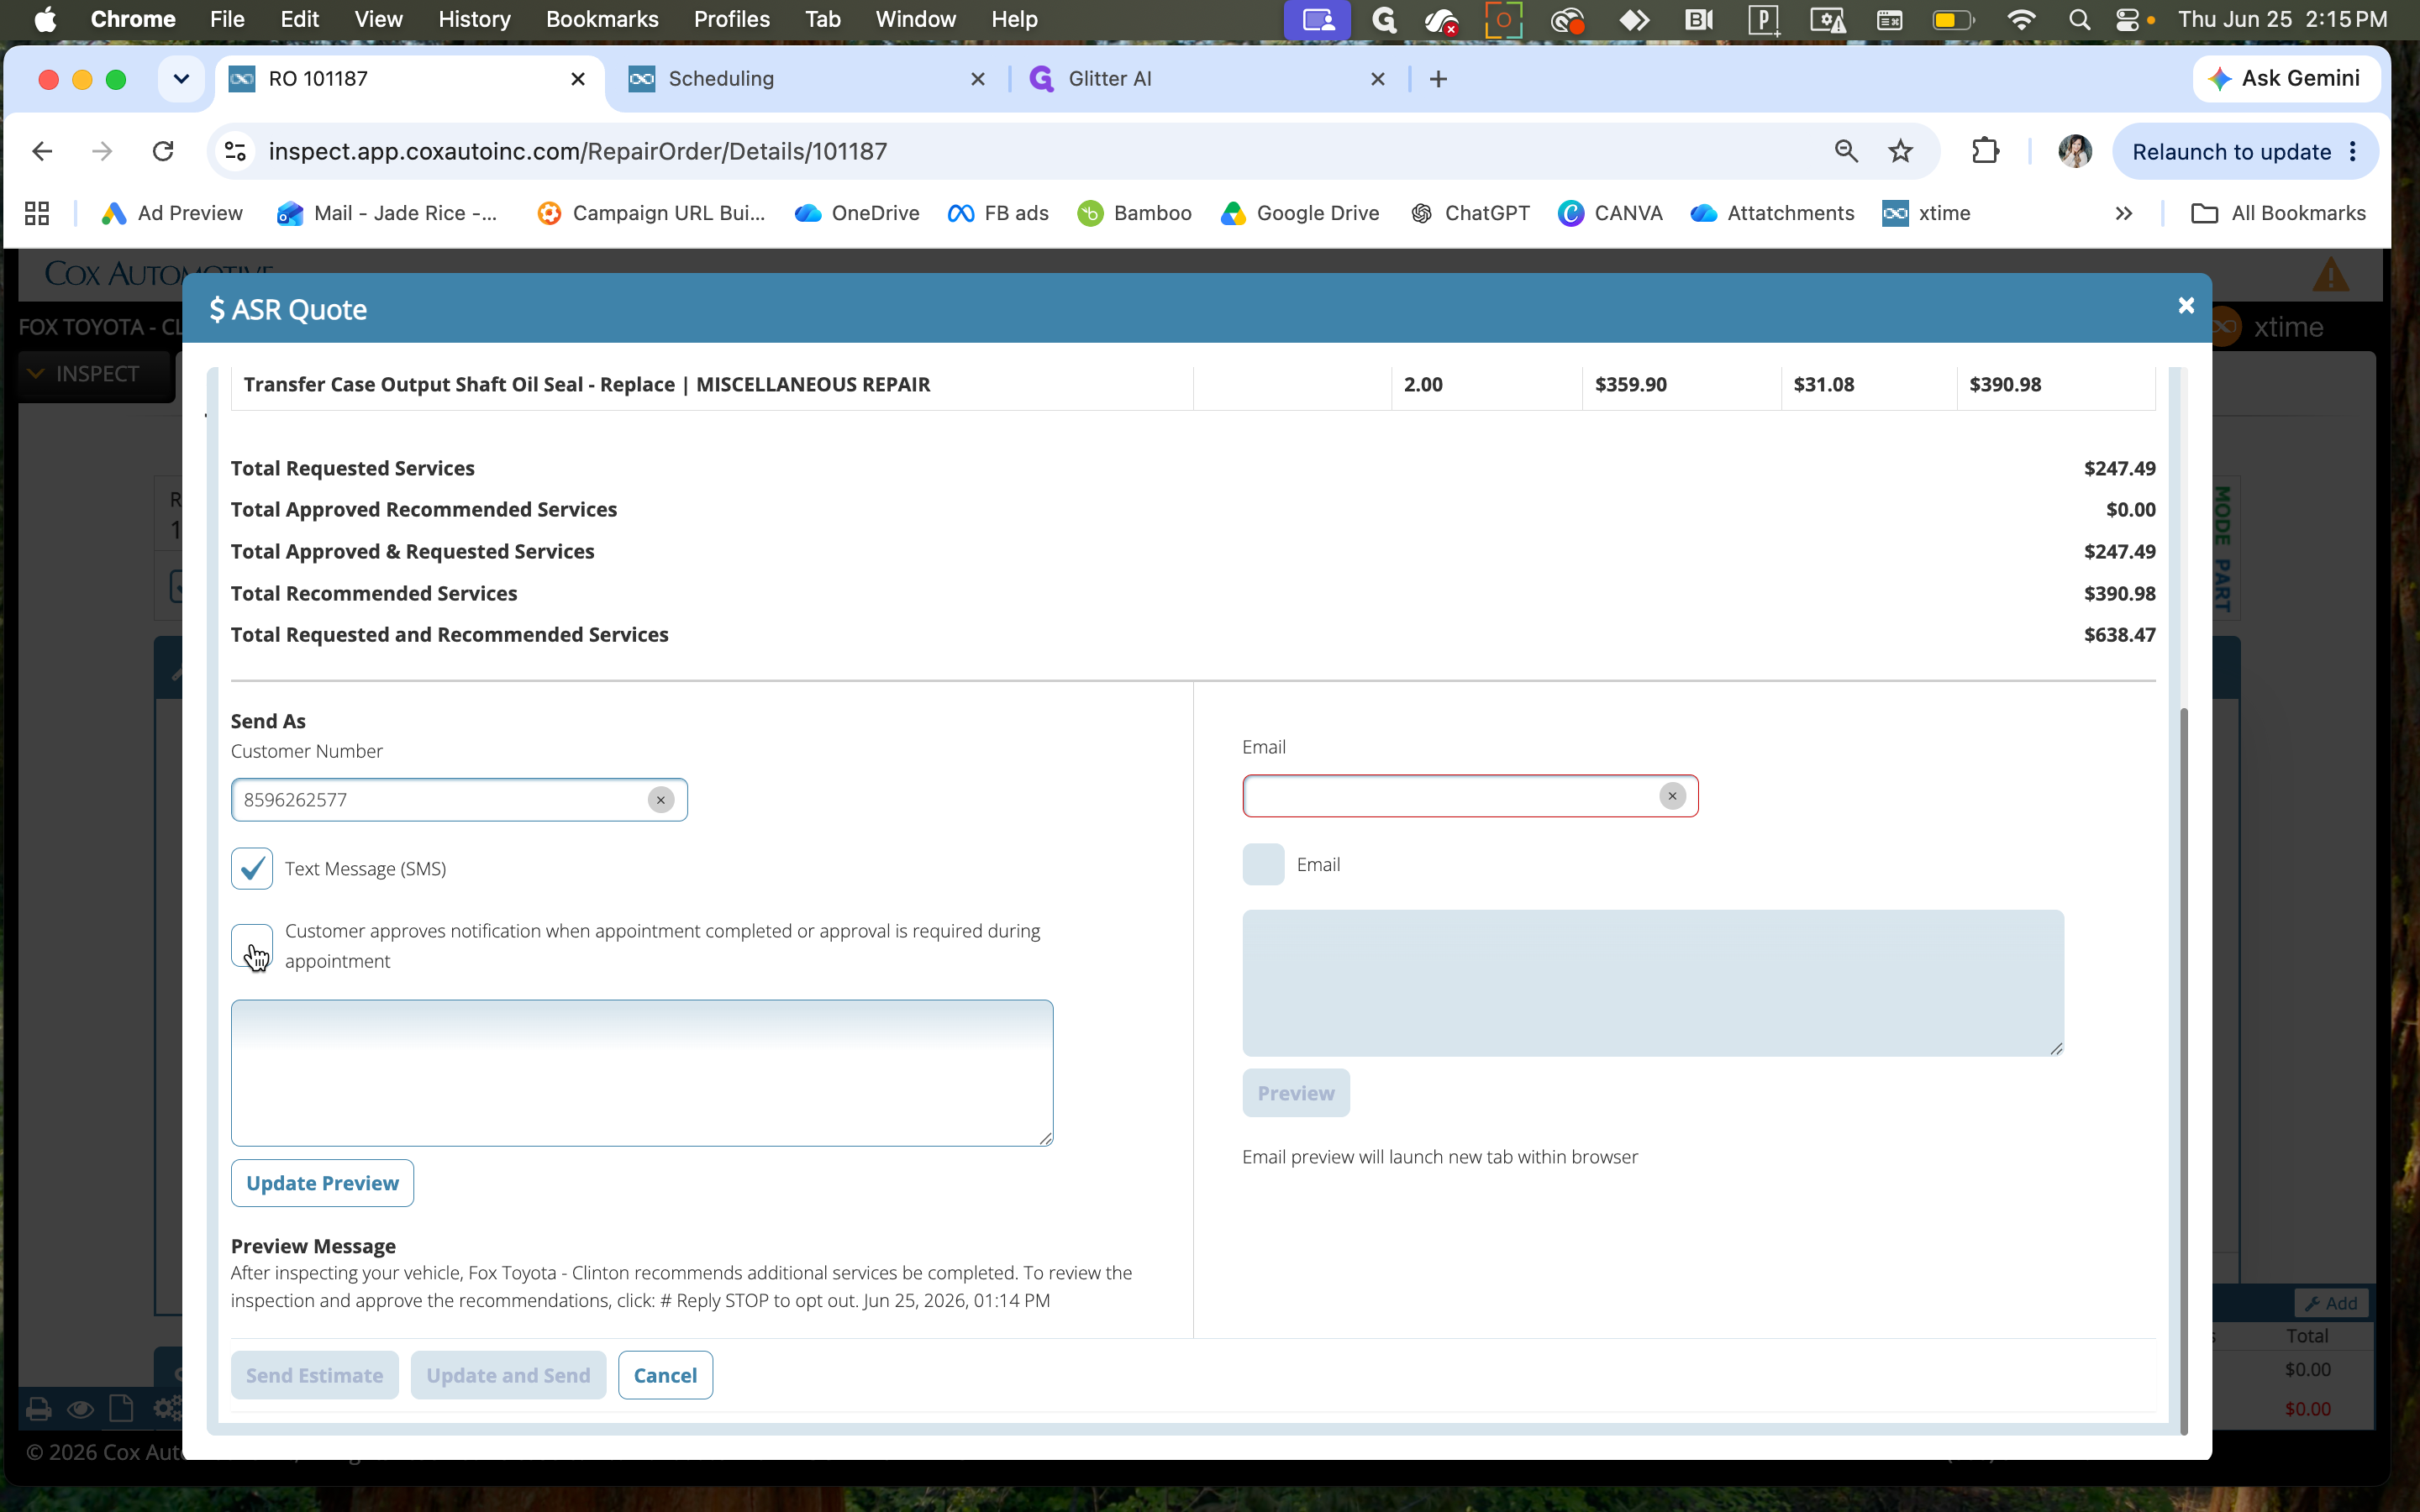2420x1512 pixels.
Task: Clear the Email address field
Action: (x=1672, y=796)
